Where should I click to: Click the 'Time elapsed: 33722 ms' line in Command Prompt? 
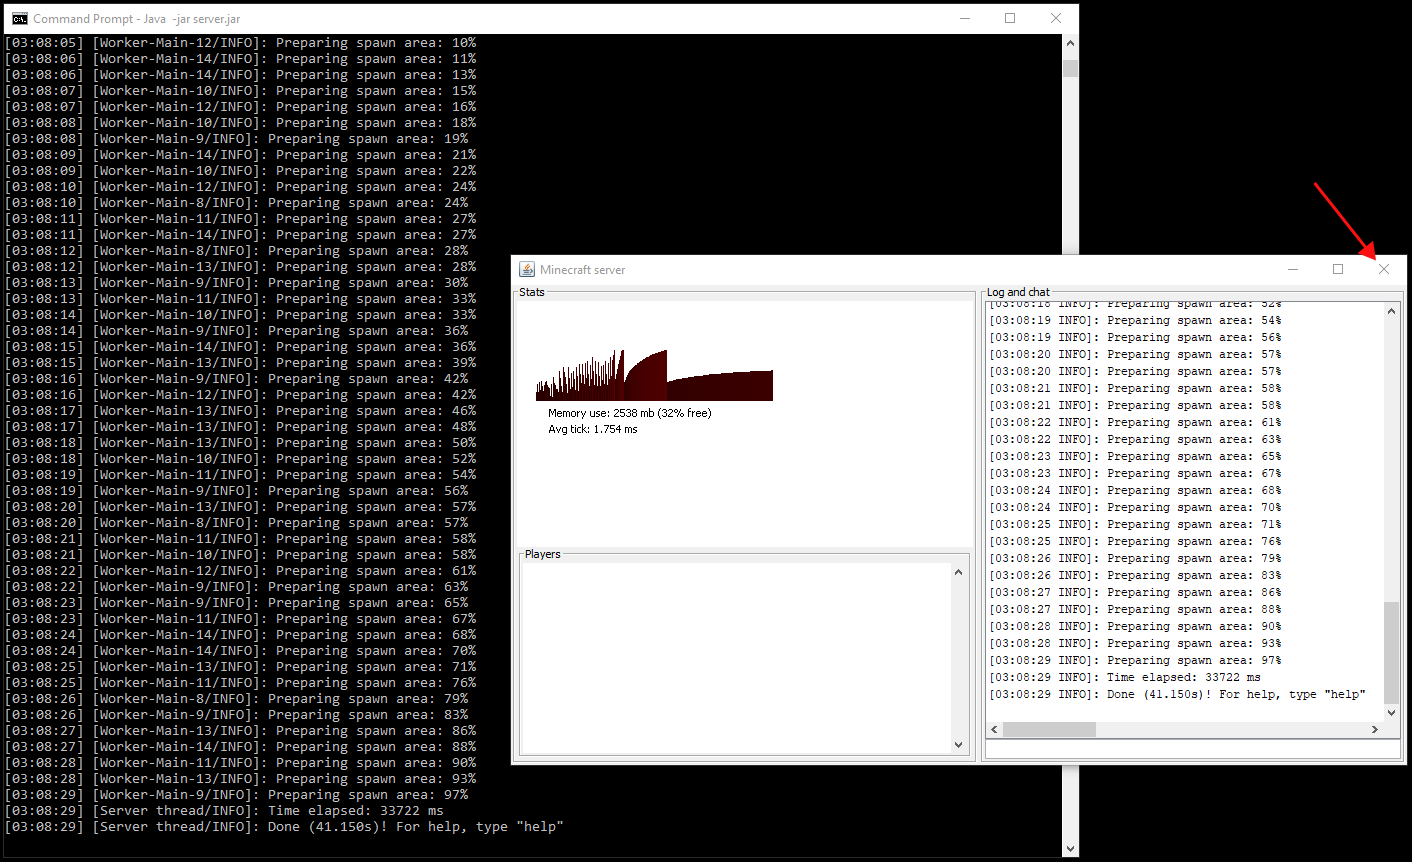(x=224, y=811)
